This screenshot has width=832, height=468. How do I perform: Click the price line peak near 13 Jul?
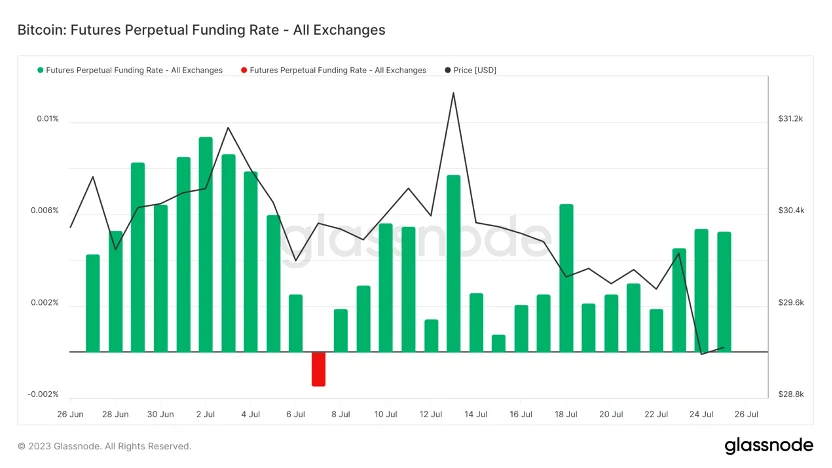point(453,94)
